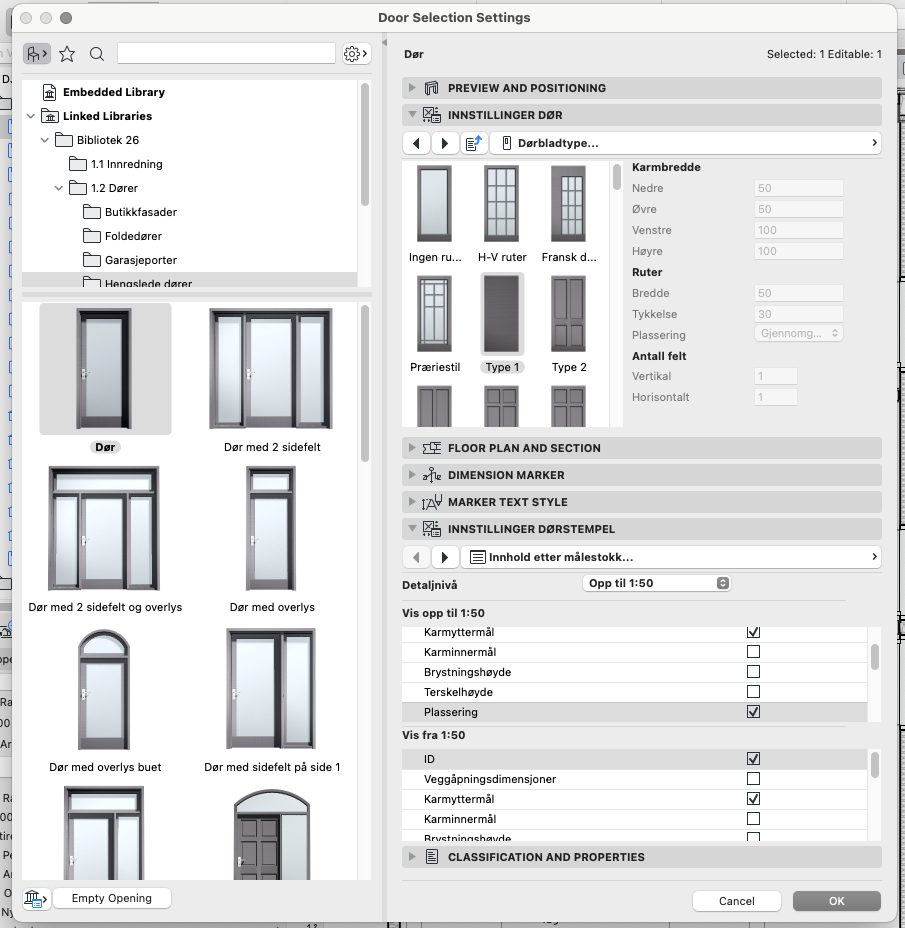Viewport: 905px width, 928px height.
Task: Click the folder view library icon
Action: (x=37, y=54)
